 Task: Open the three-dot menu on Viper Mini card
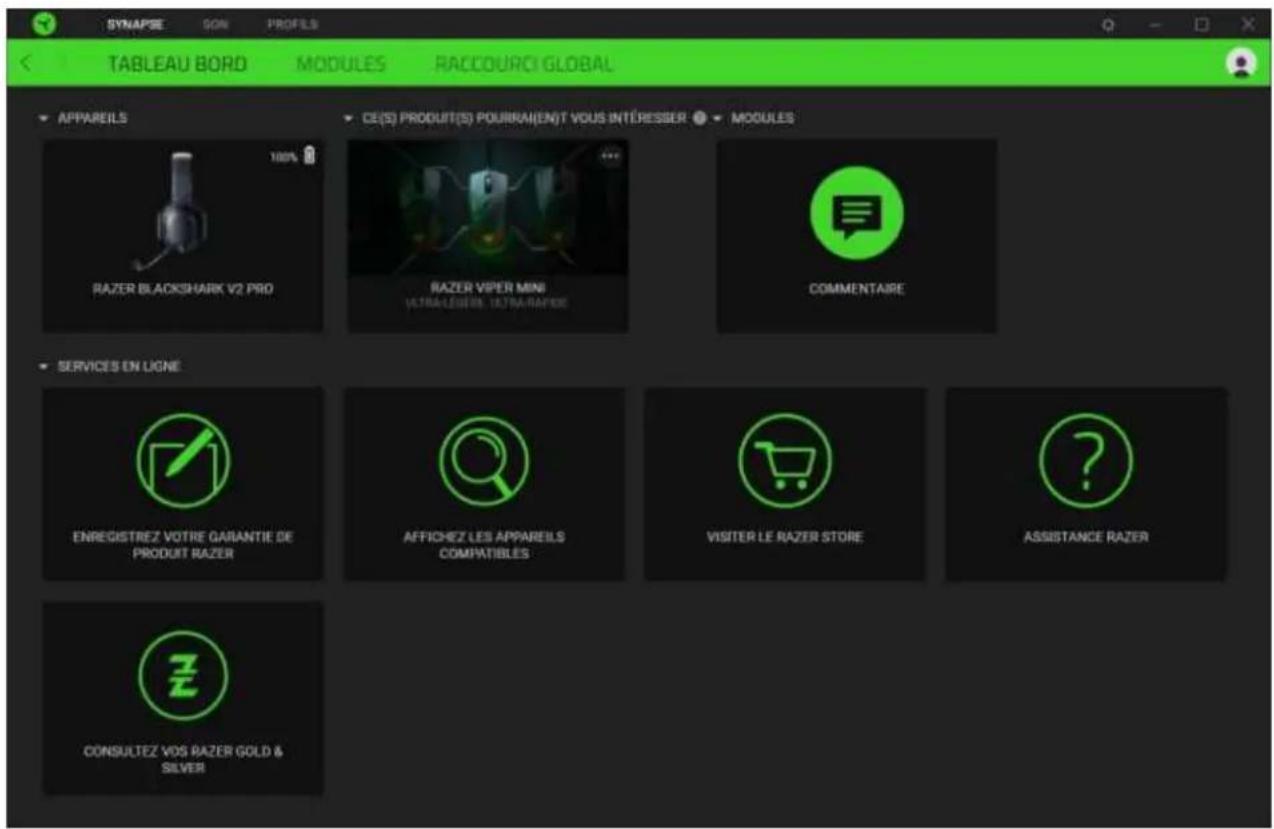609,156
